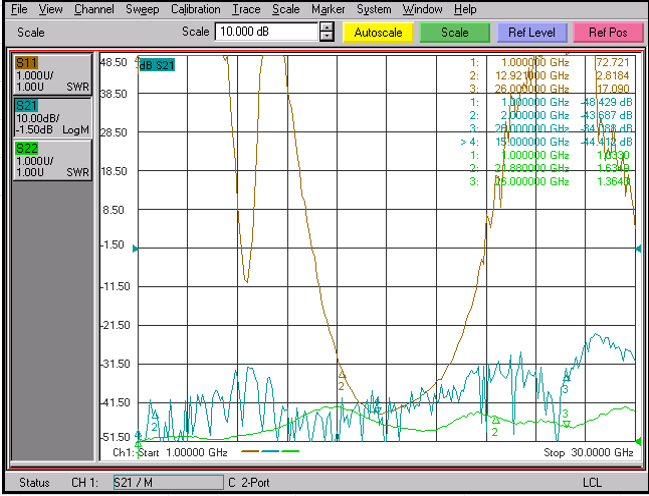Select marker 2 on the green S22 trace
649x496 pixels.
[494, 421]
